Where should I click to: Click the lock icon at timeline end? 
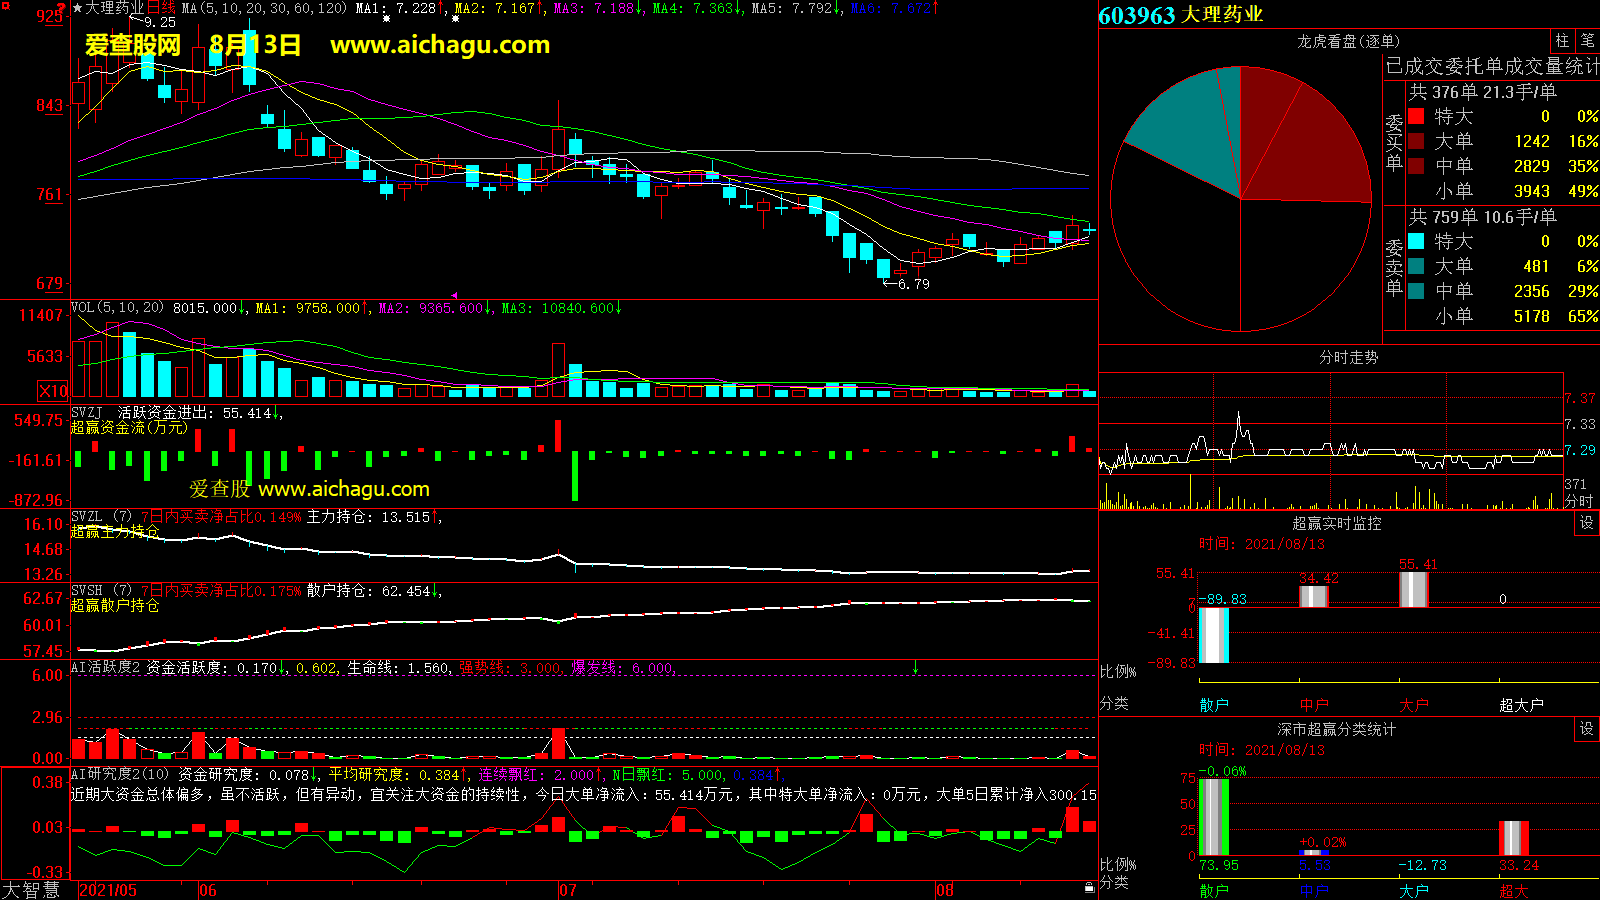[1089, 887]
